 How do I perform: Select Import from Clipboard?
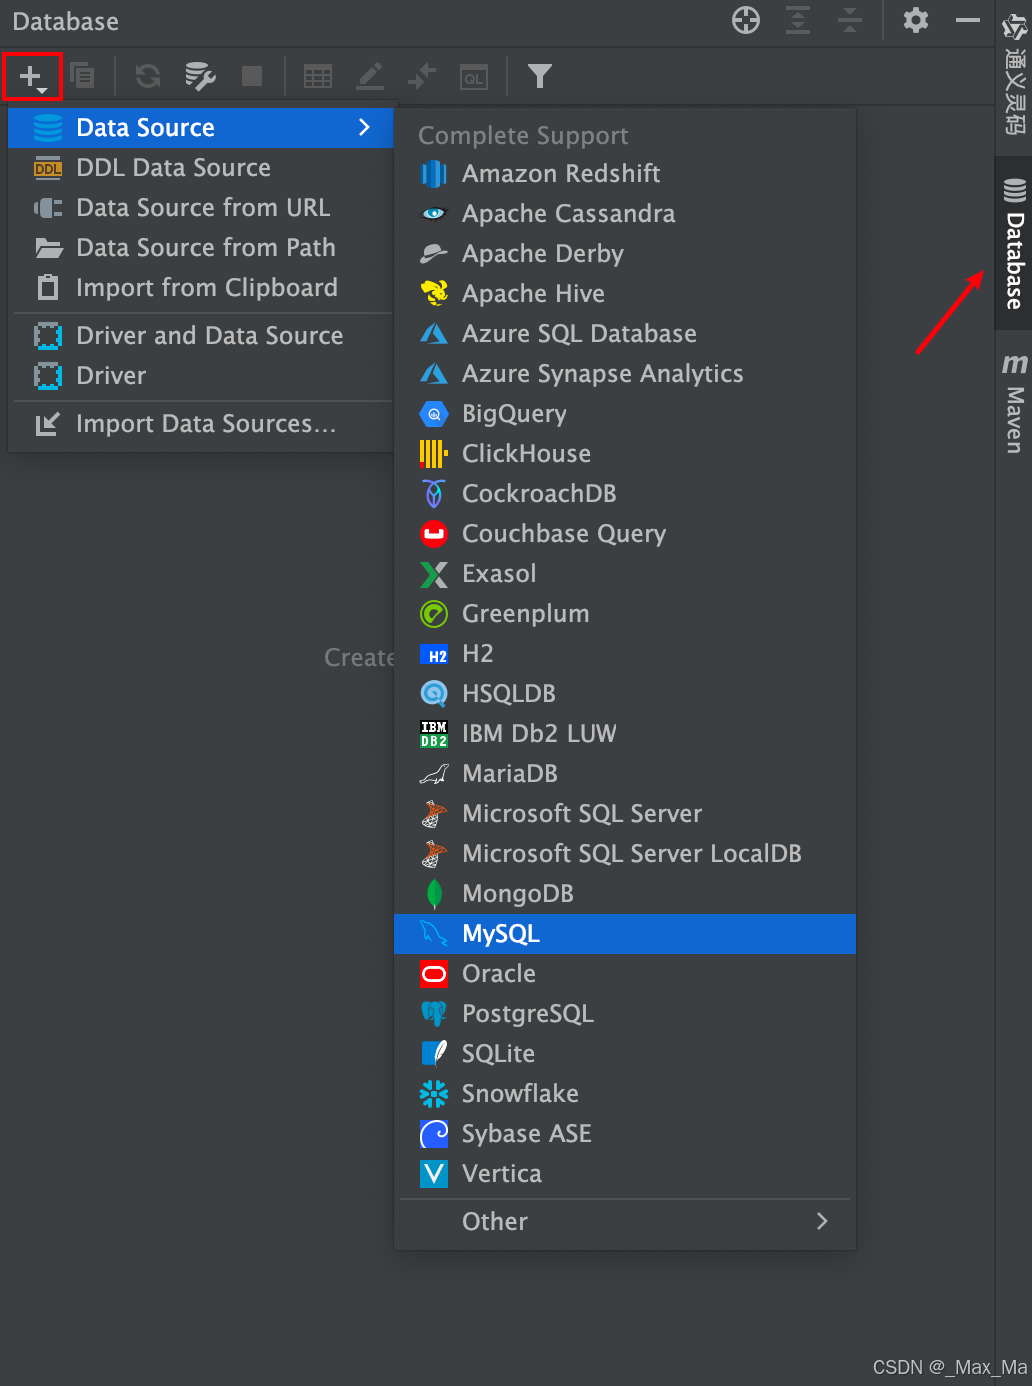(x=201, y=288)
